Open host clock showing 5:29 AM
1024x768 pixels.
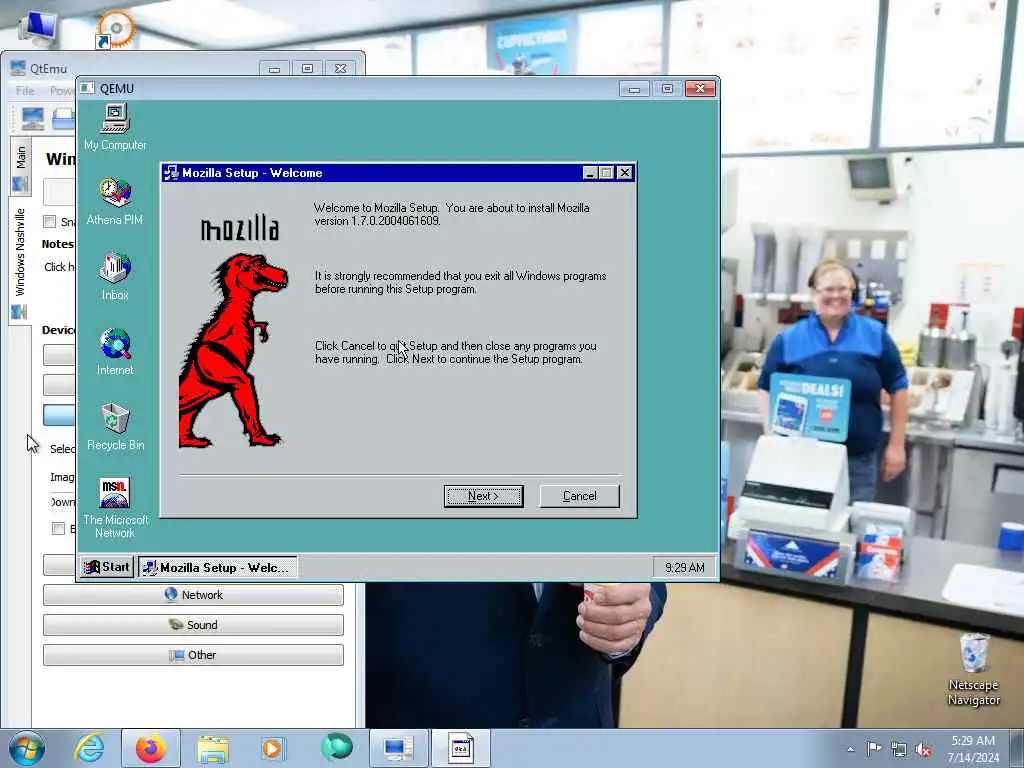coord(973,749)
